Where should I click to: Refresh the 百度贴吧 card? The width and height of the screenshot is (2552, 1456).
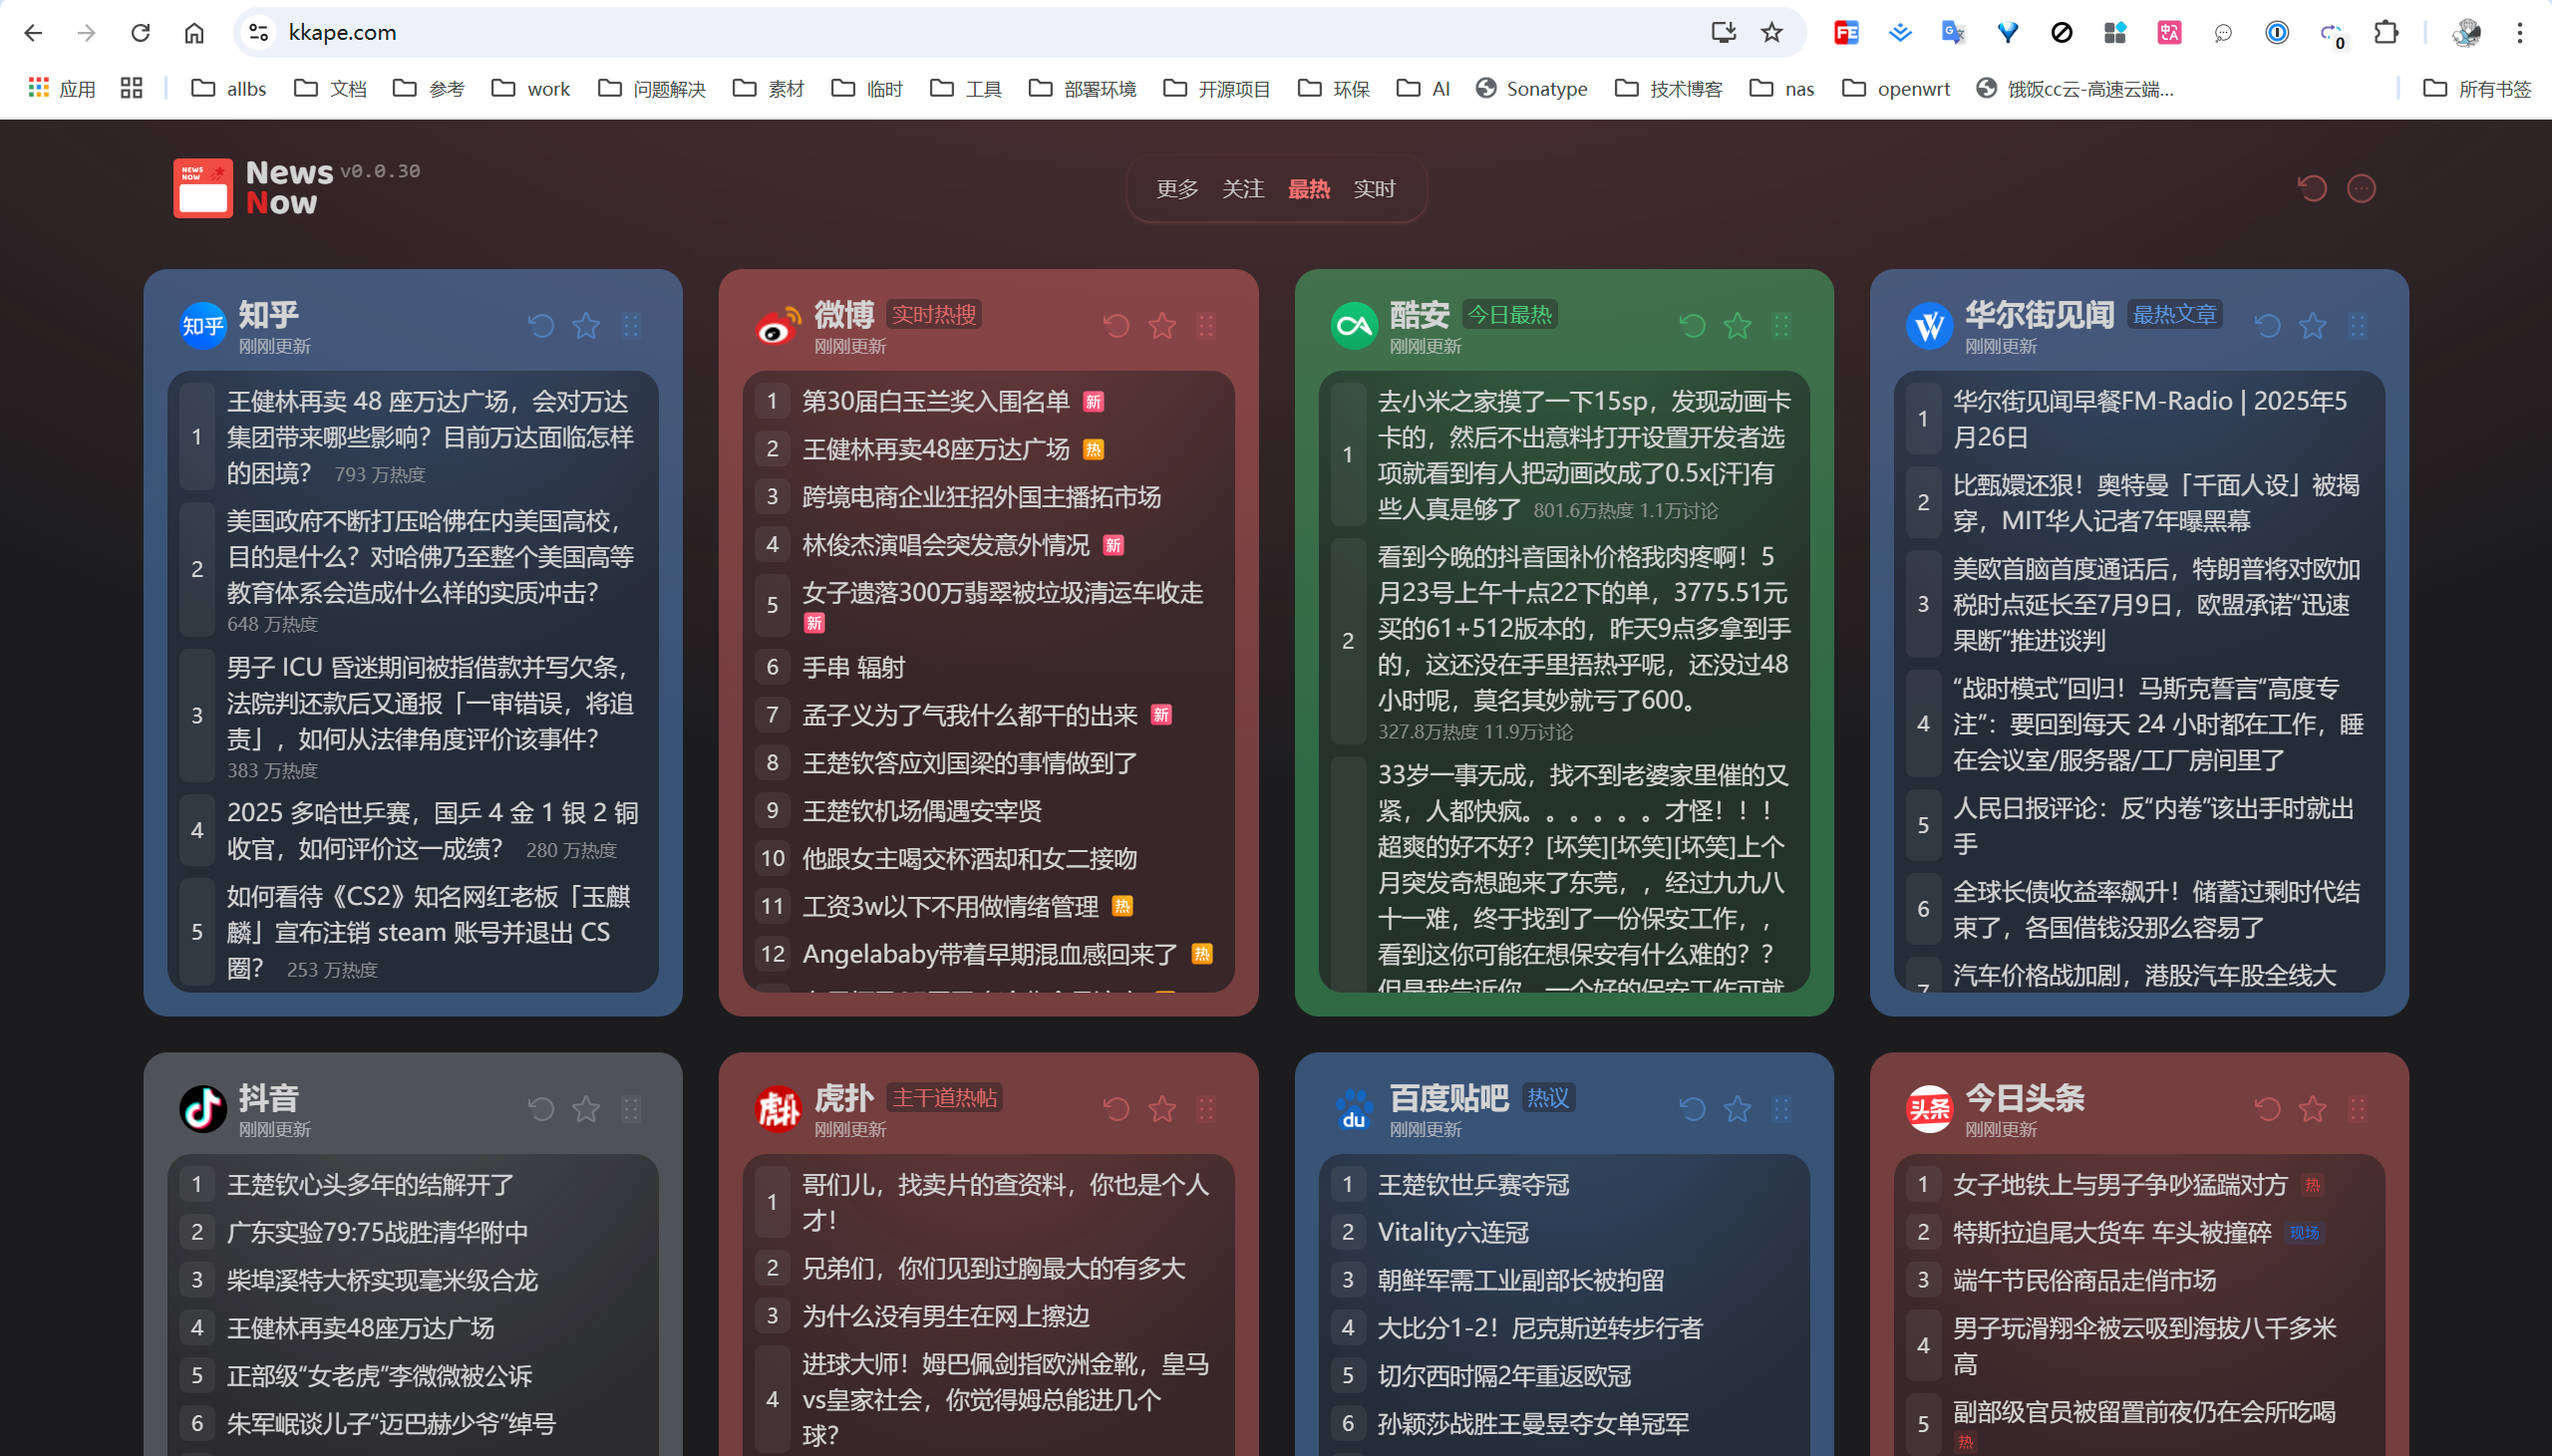(x=1692, y=1109)
